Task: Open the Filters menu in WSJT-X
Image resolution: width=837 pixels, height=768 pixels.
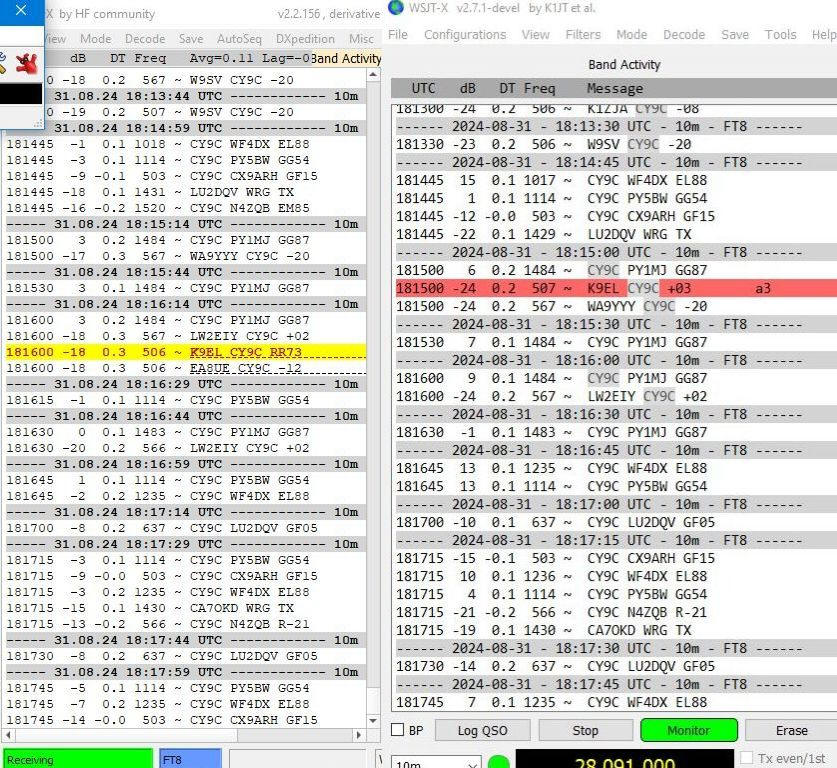Action: point(583,35)
